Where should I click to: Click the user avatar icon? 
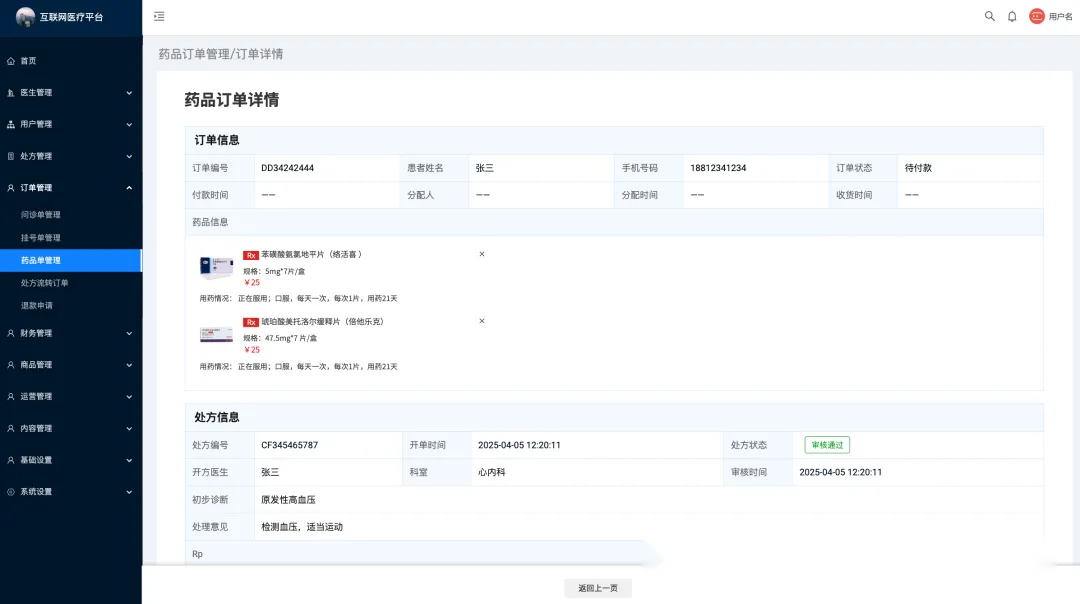pos(1037,16)
